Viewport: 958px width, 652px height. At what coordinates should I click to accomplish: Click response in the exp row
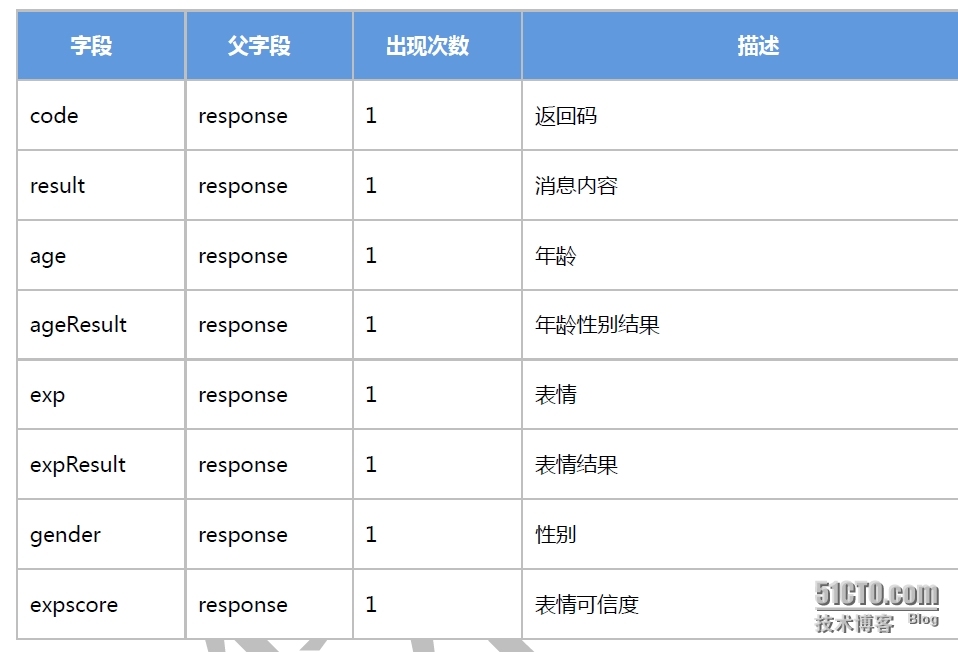click(x=243, y=395)
